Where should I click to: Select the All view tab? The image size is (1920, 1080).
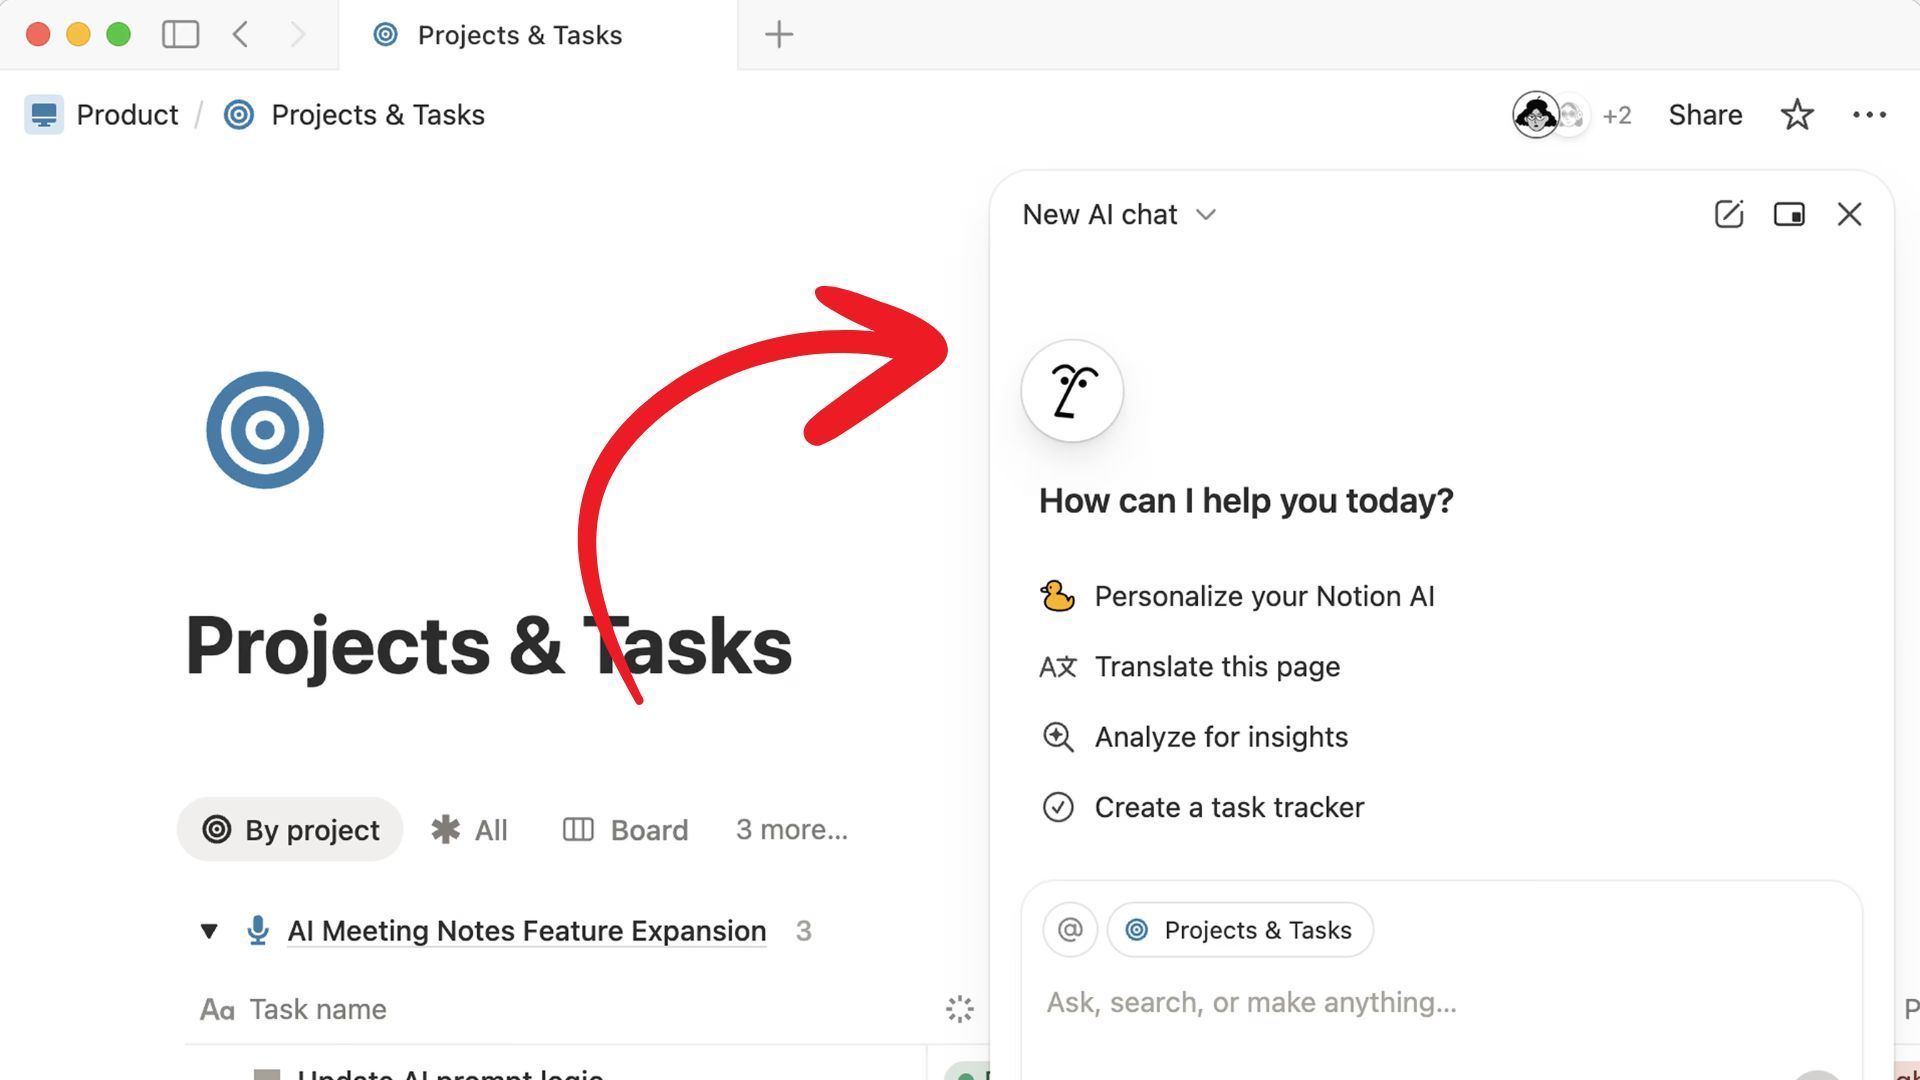470,830
